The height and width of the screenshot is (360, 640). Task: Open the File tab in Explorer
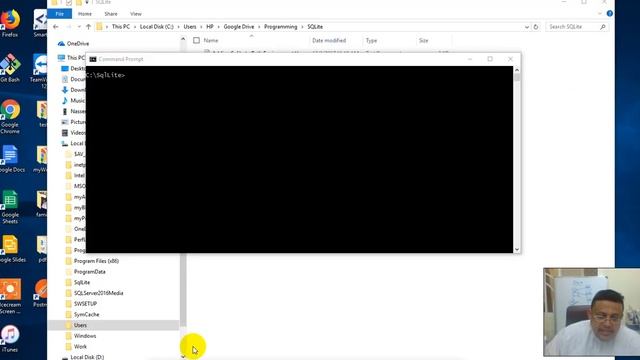point(60,14)
